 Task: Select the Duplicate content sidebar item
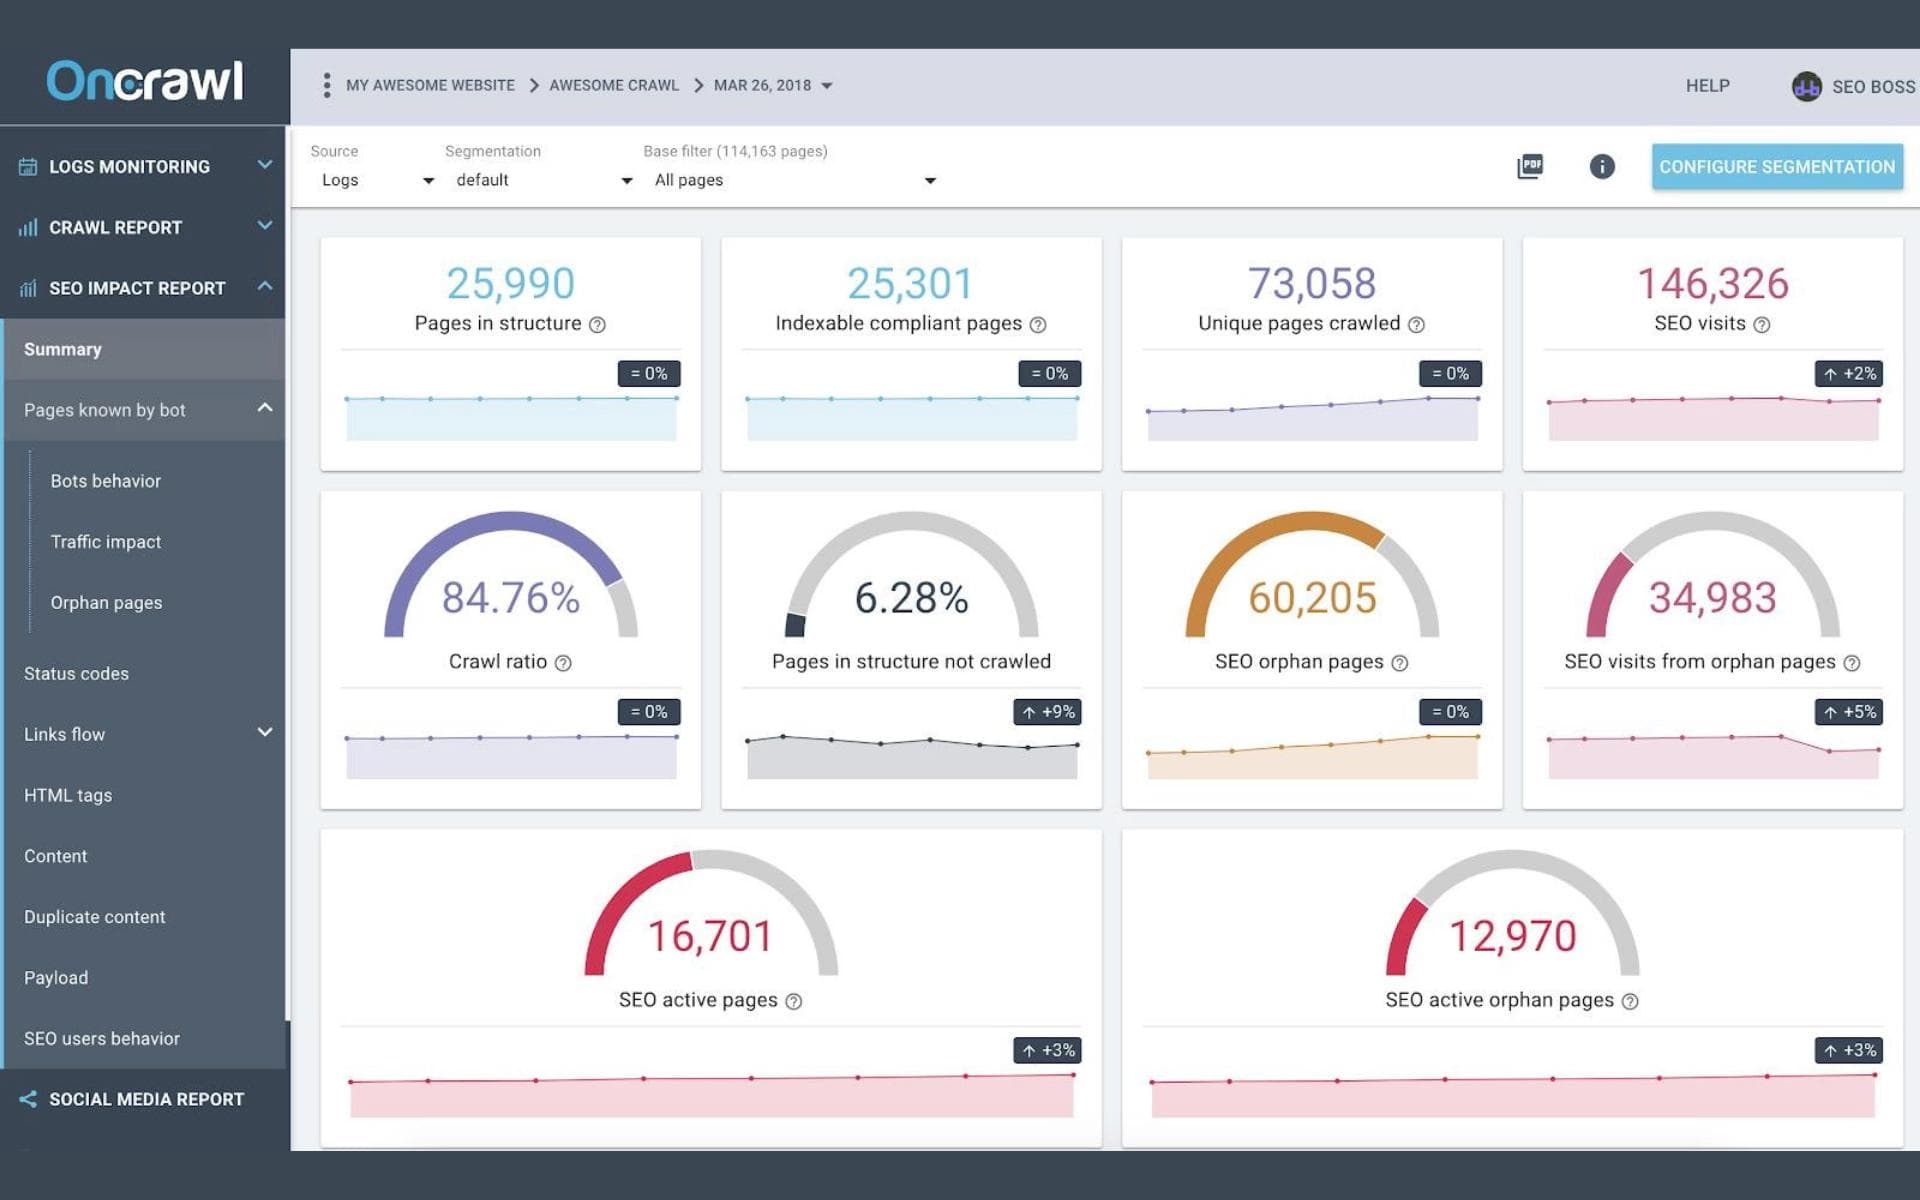coord(95,916)
